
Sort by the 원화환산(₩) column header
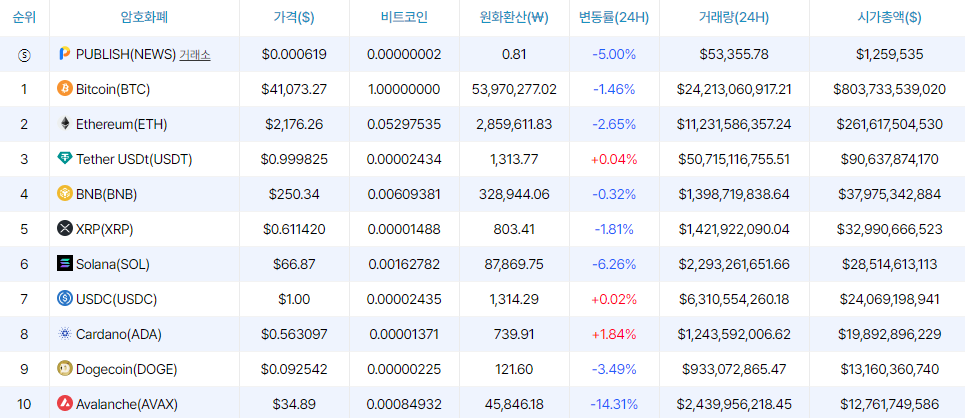pyautogui.click(x=514, y=17)
